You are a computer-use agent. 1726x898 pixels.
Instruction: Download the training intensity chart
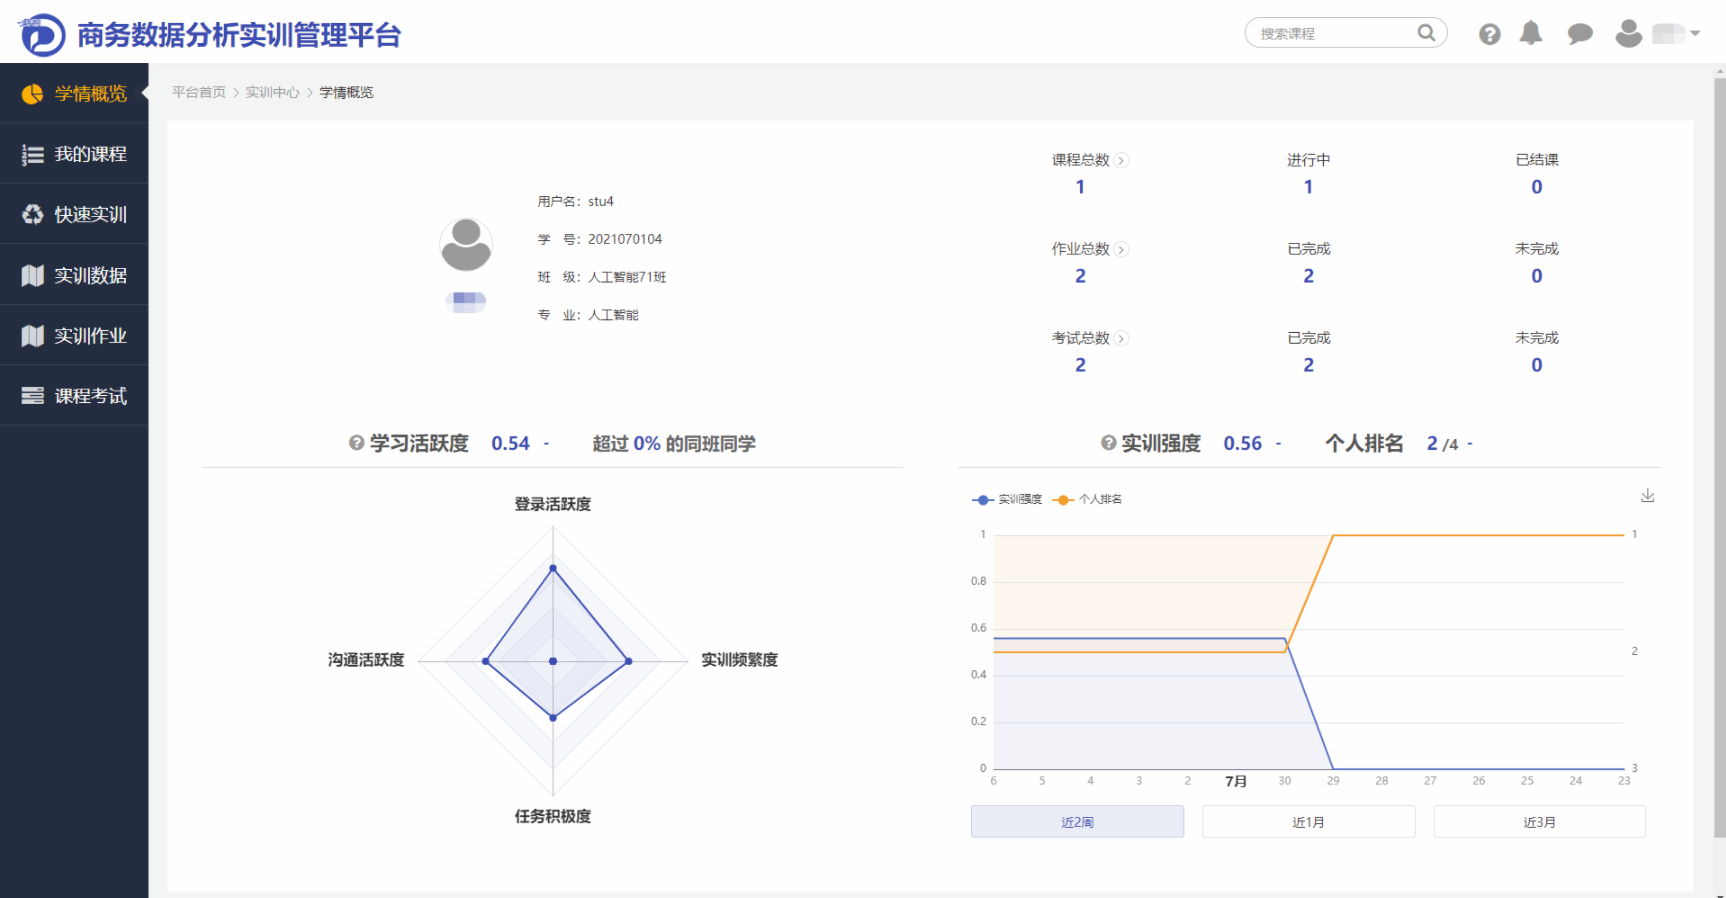click(x=1647, y=496)
